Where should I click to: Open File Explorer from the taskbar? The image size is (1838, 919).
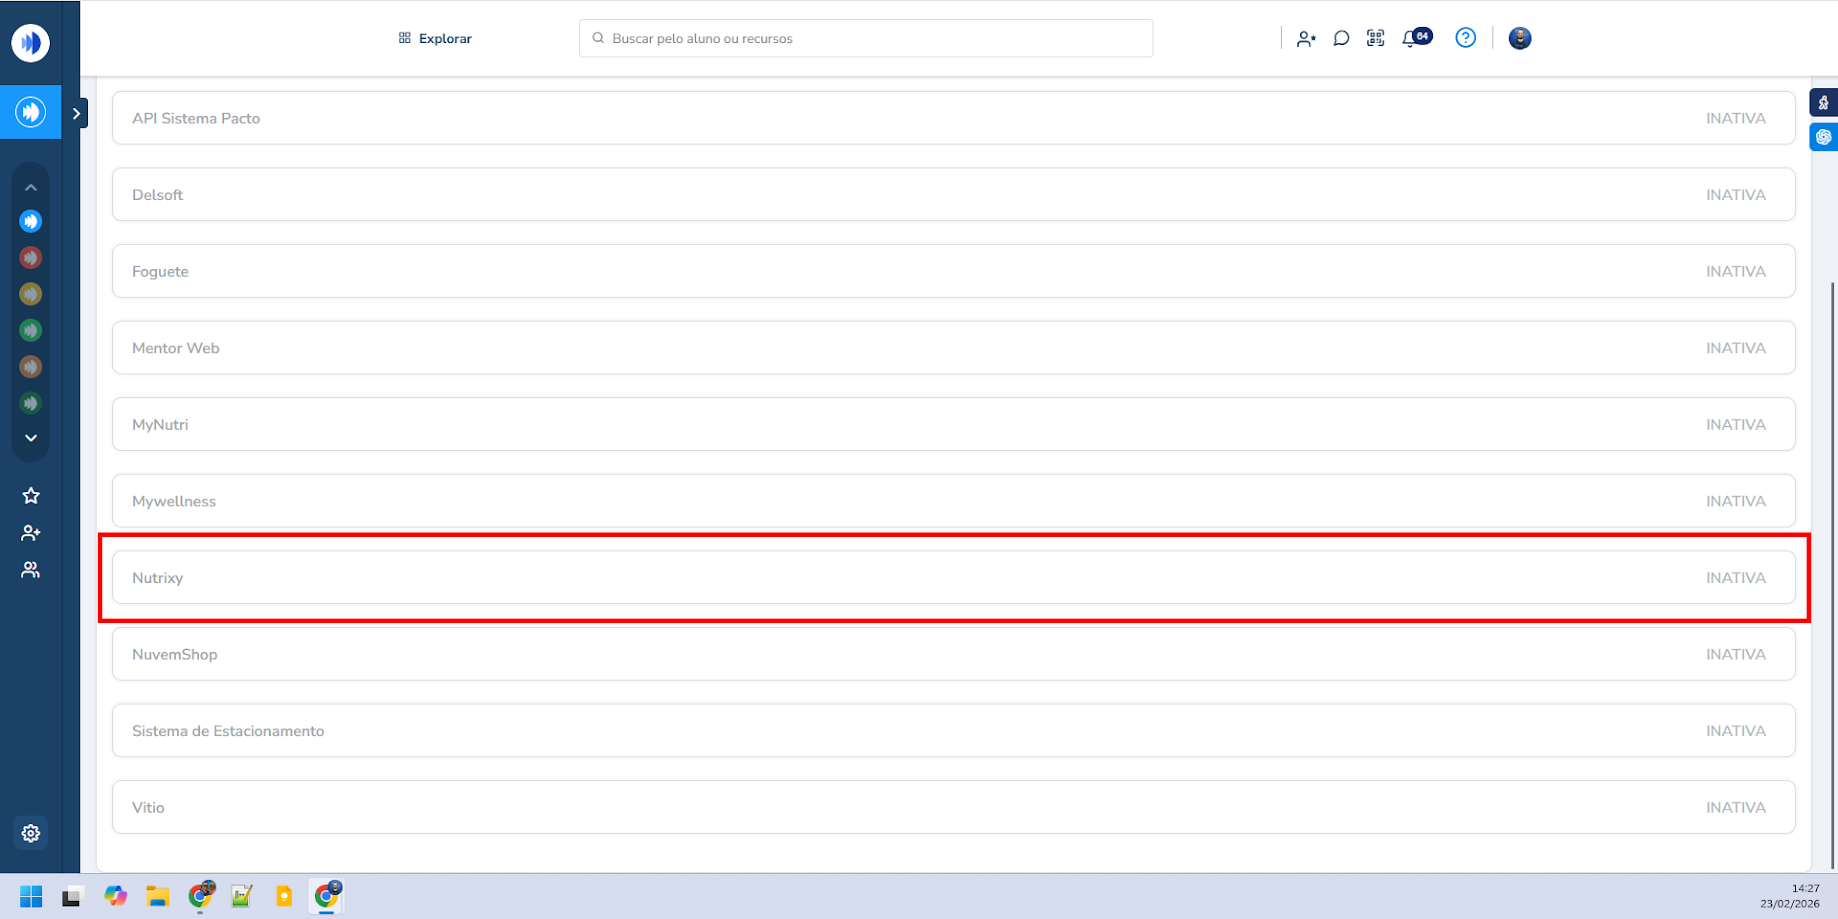click(158, 896)
